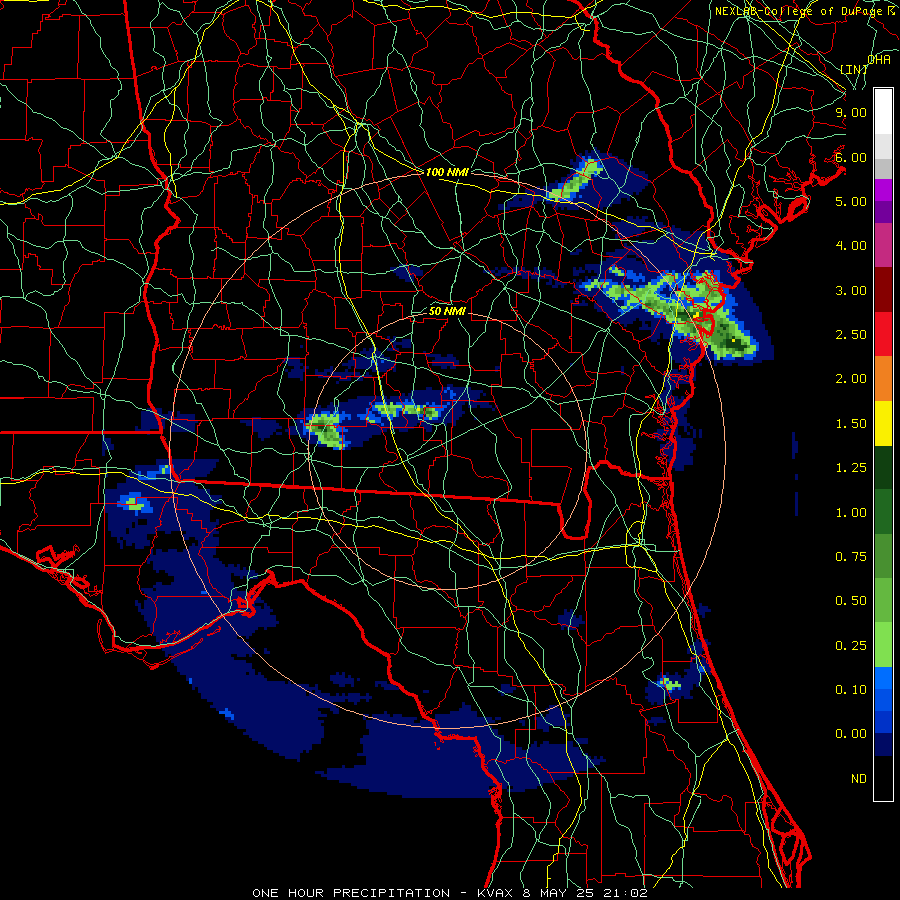Select the magenta 5.00 legend swatch
The height and width of the screenshot is (900, 900).
(883, 190)
